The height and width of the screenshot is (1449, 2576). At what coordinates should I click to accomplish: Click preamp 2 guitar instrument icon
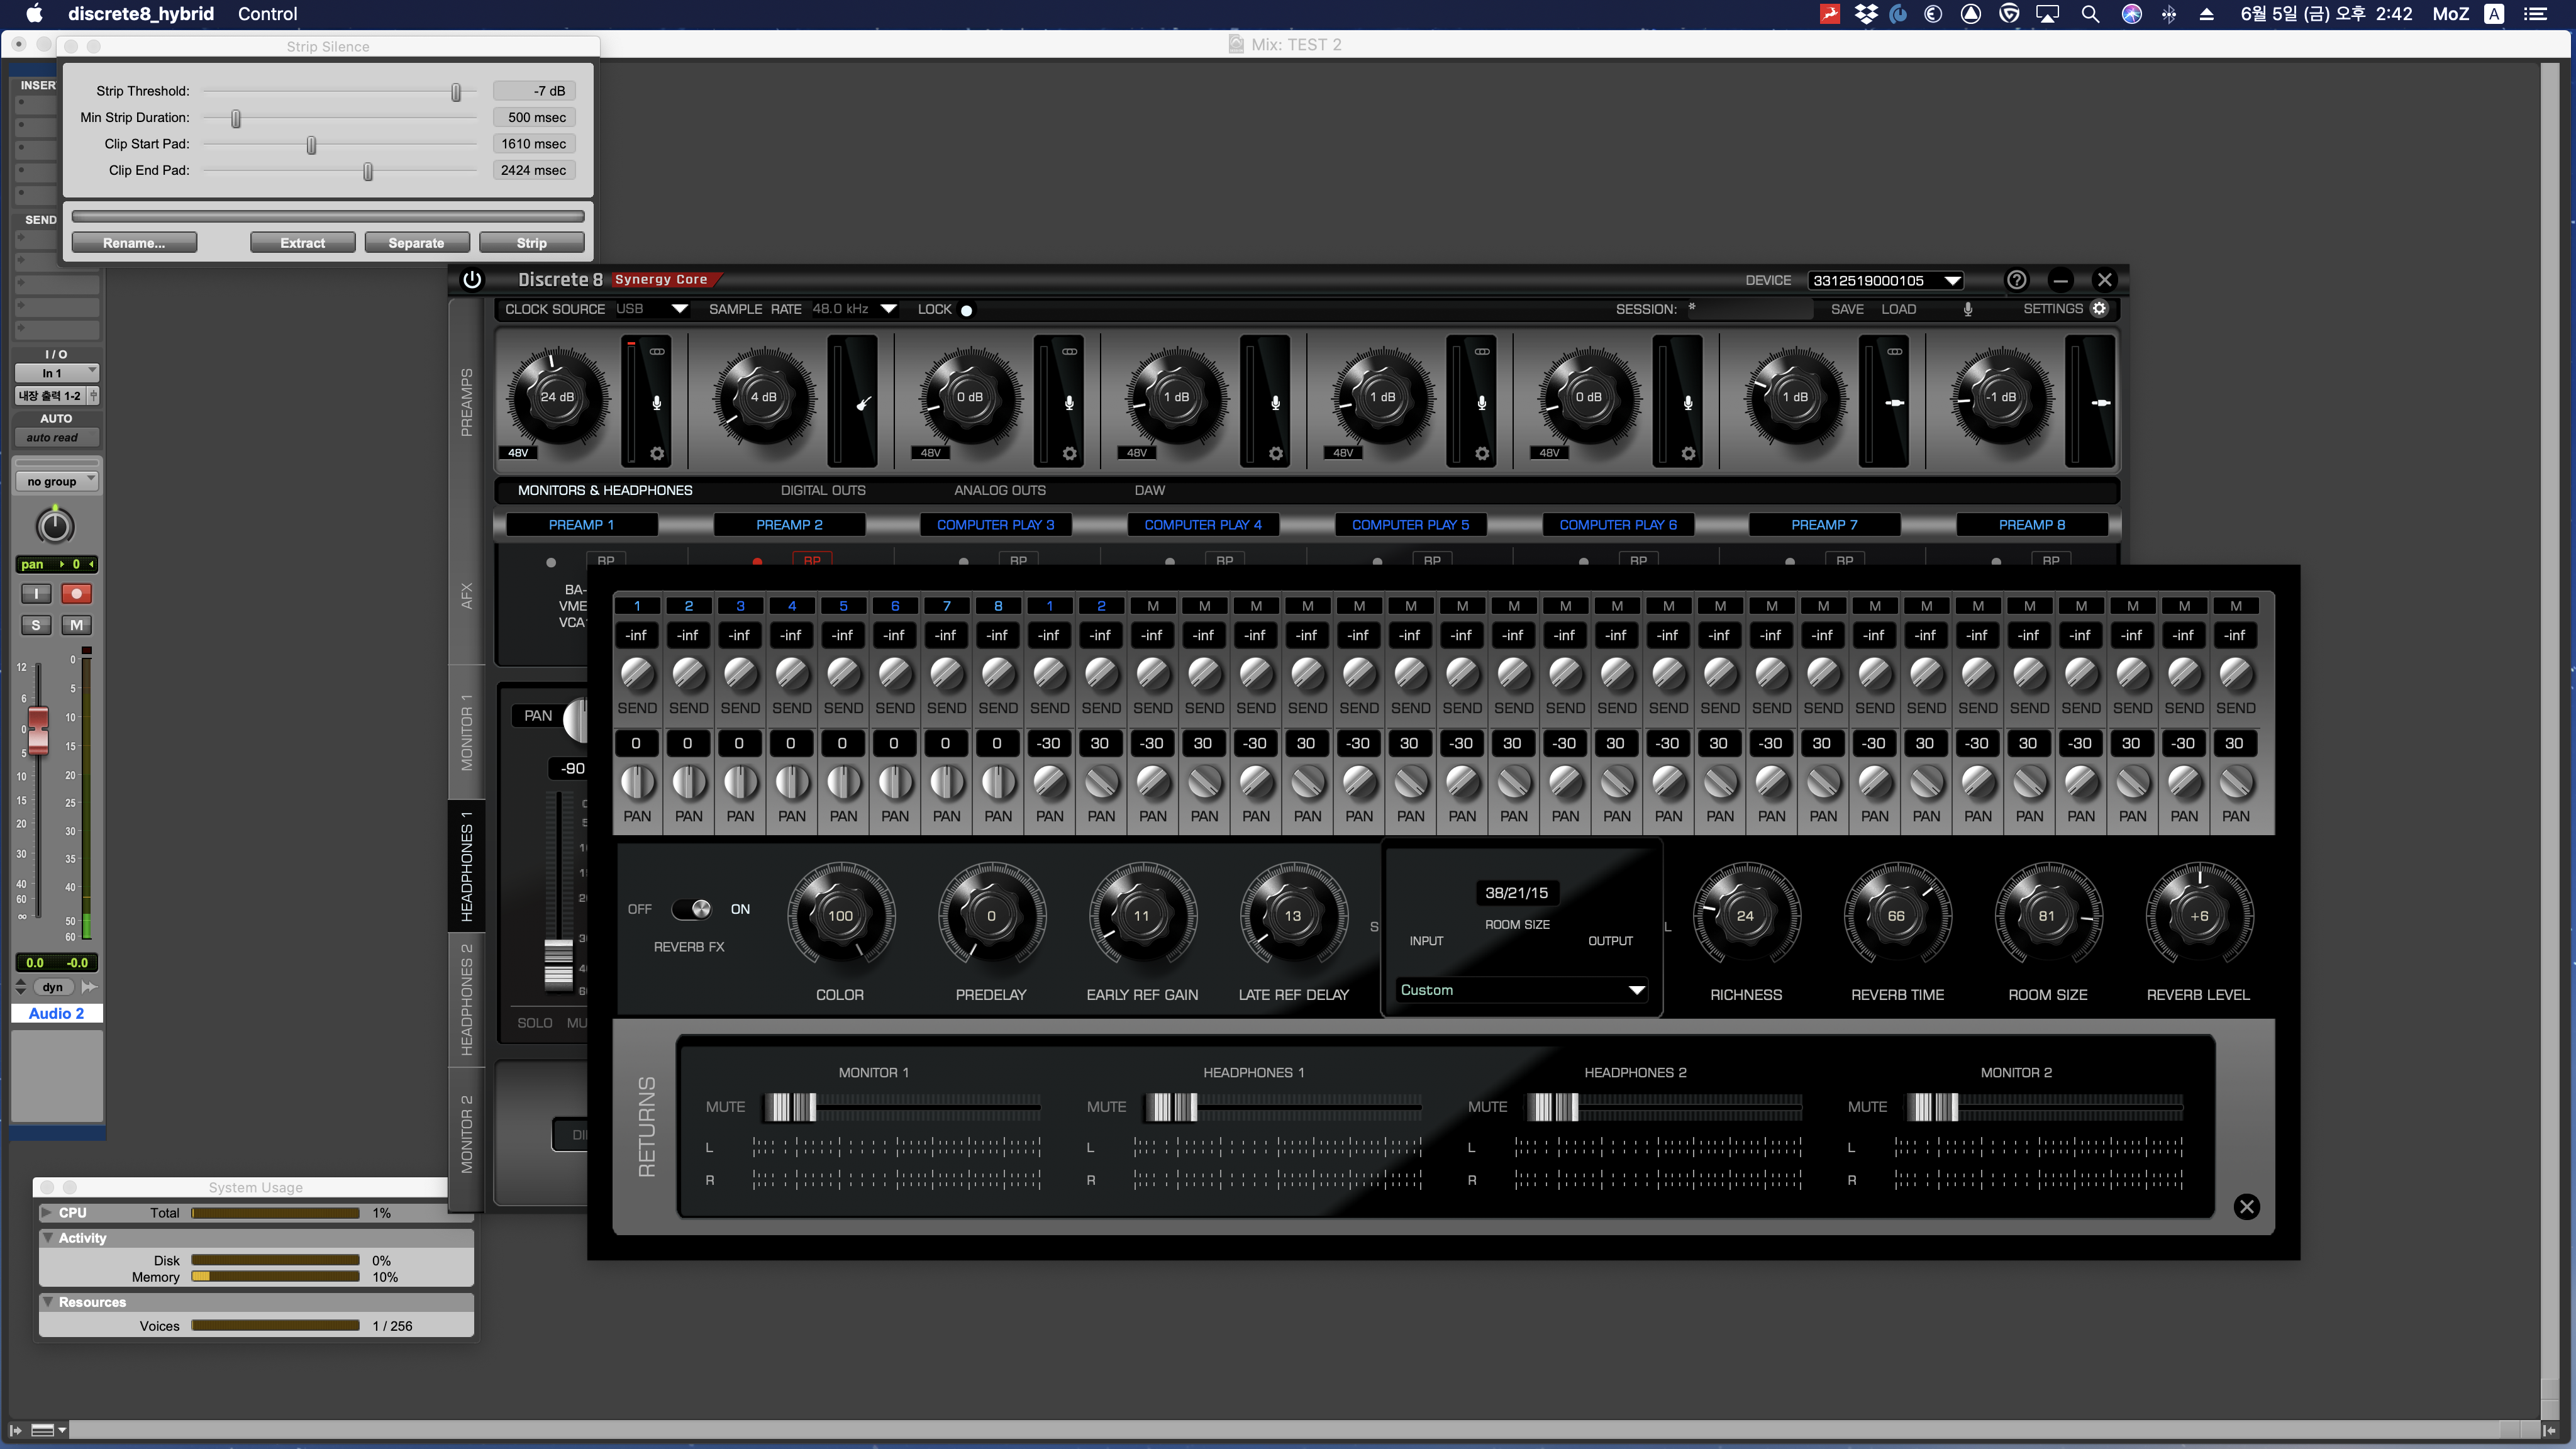point(863,403)
